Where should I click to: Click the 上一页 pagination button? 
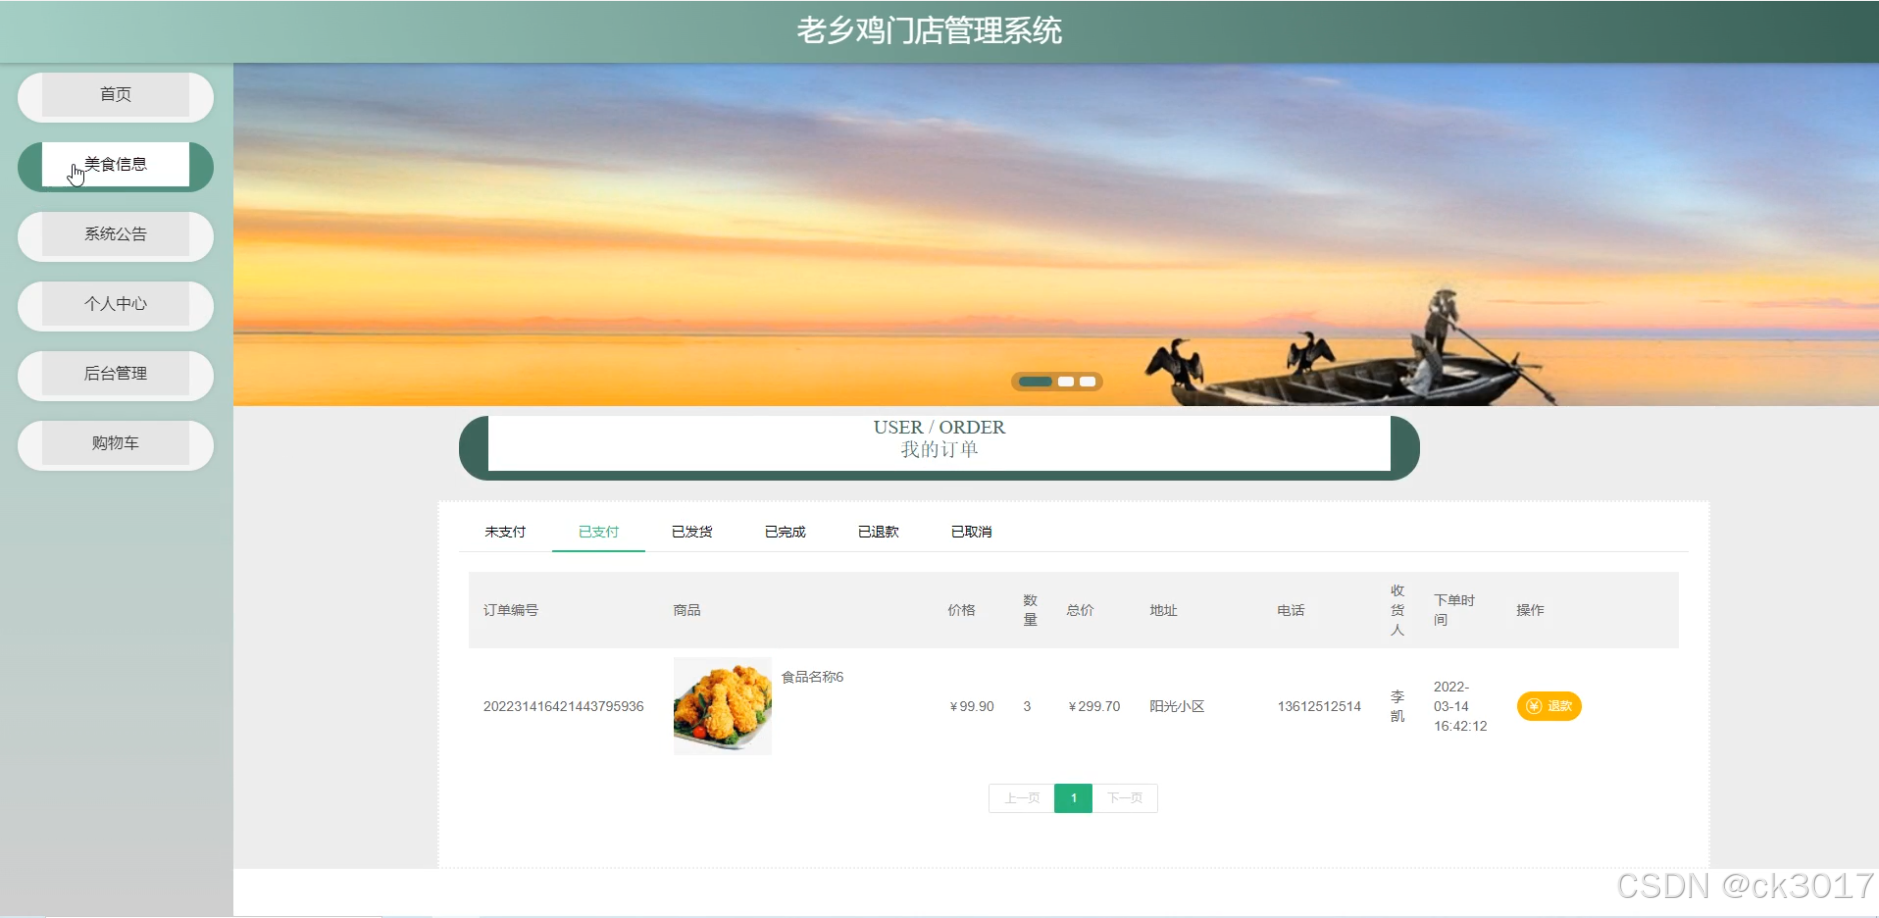(x=1021, y=798)
